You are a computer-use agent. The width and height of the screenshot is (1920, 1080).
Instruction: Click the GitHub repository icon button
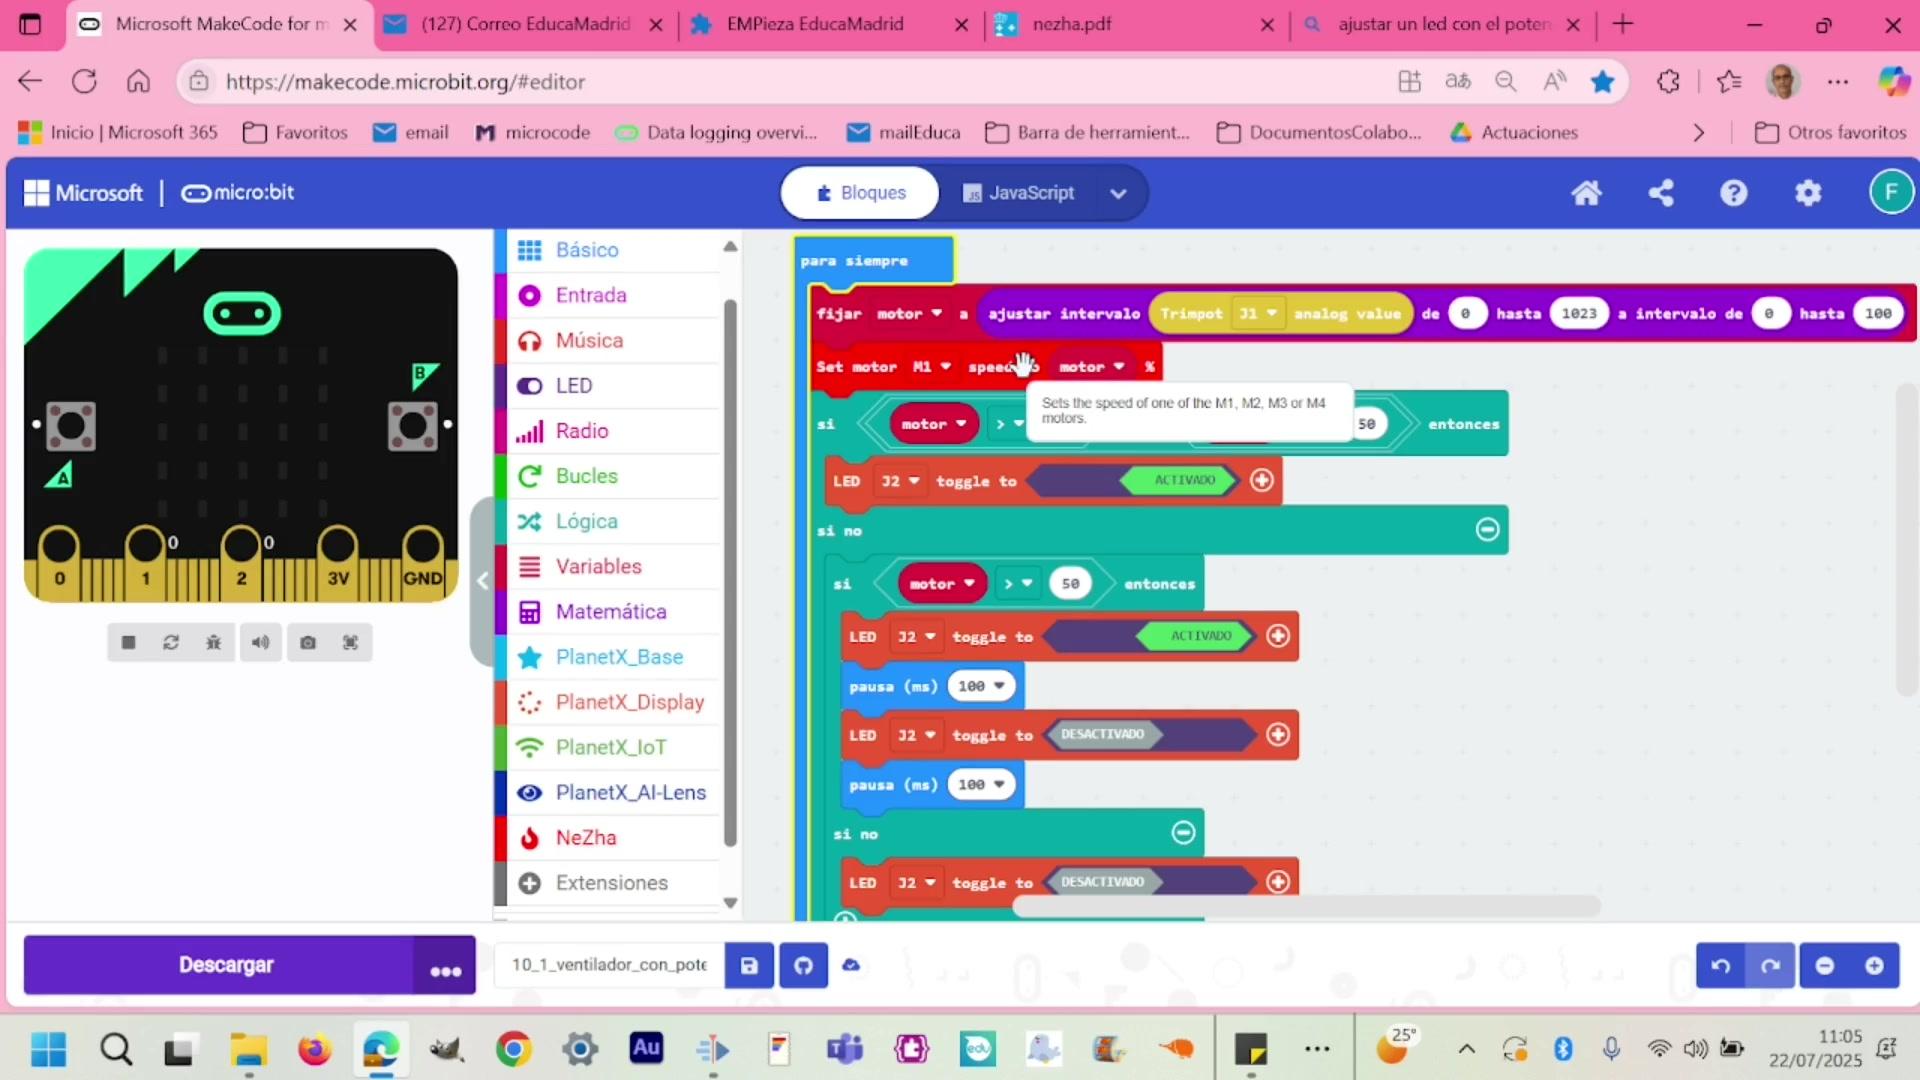pos(803,966)
